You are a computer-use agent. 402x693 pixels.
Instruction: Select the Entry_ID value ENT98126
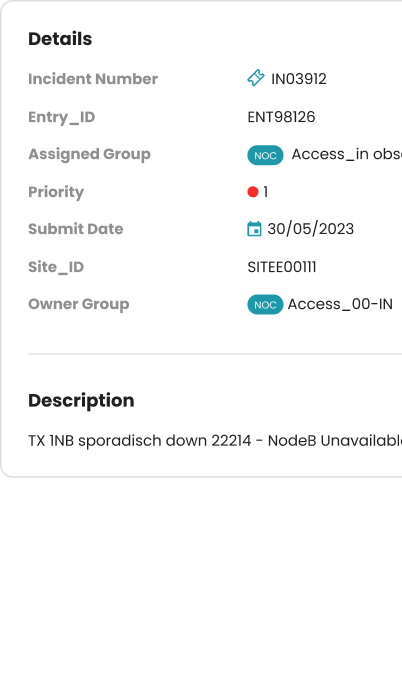281,117
